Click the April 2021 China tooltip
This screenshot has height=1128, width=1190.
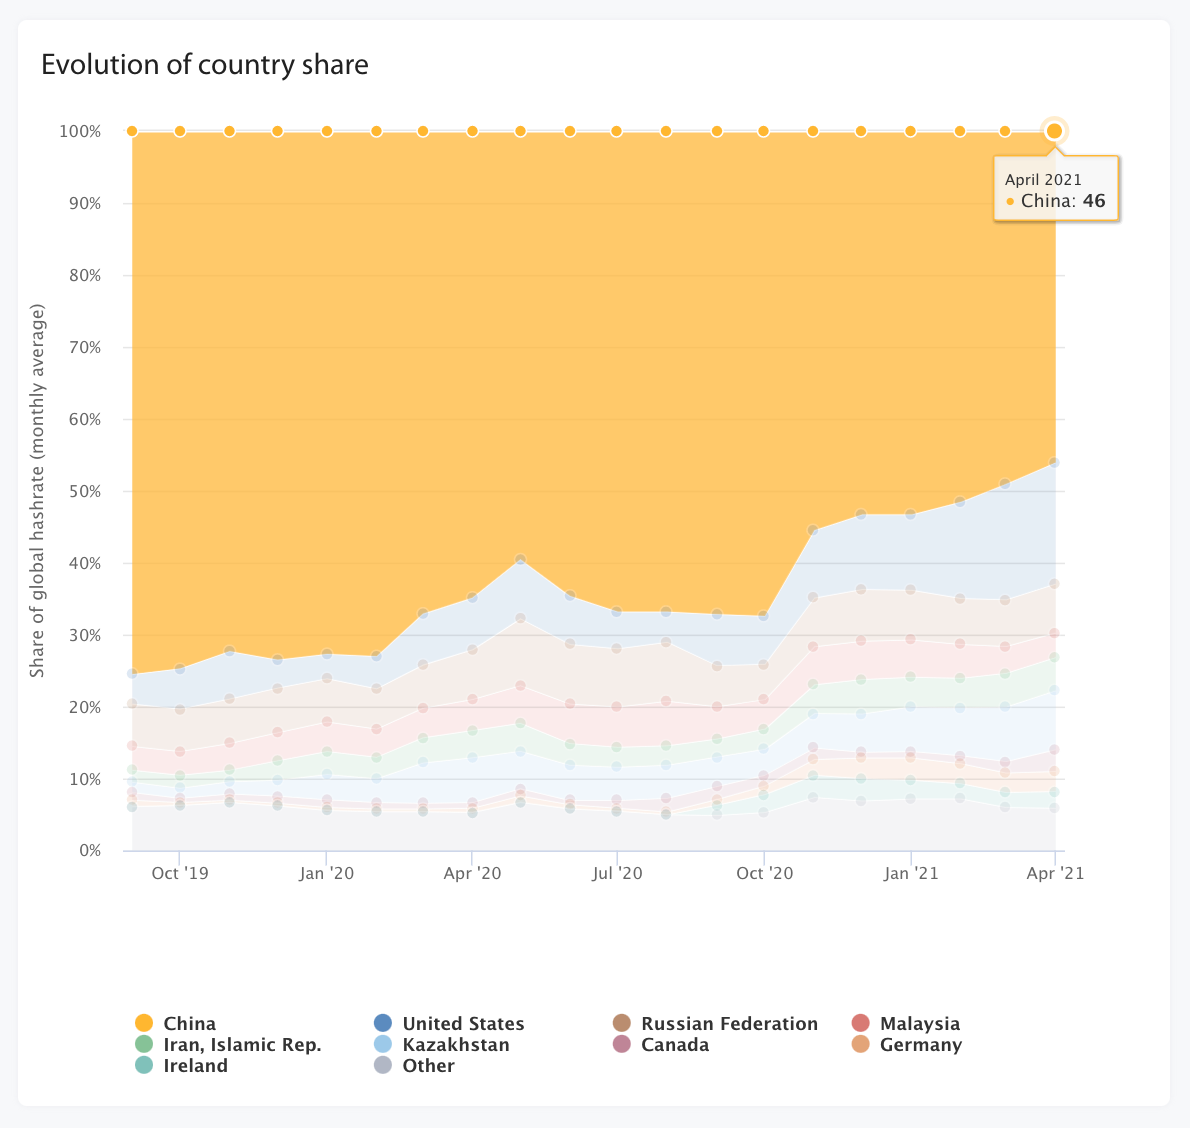click(1056, 190)
